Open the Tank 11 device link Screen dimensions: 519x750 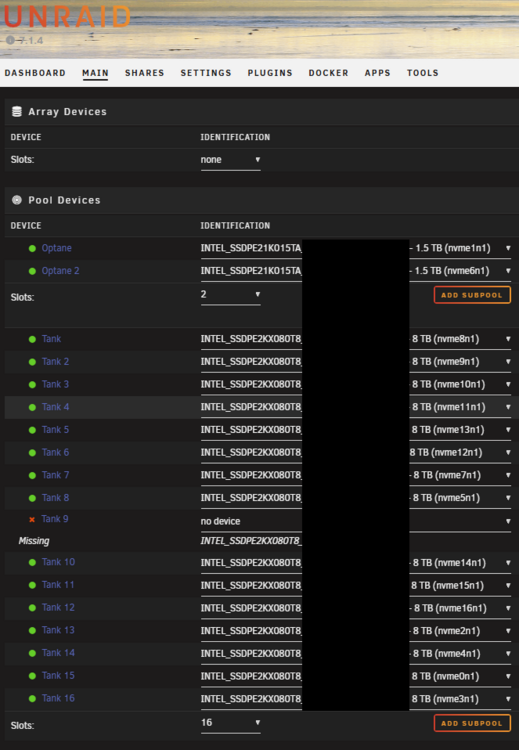coord(58,585)
